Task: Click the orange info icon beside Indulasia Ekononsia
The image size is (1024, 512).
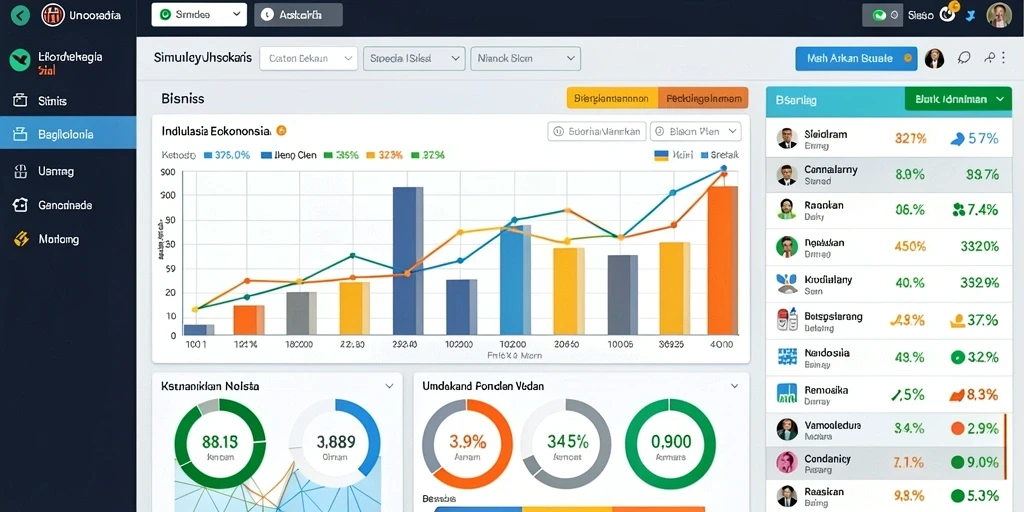Action: [x=281, y=131]
